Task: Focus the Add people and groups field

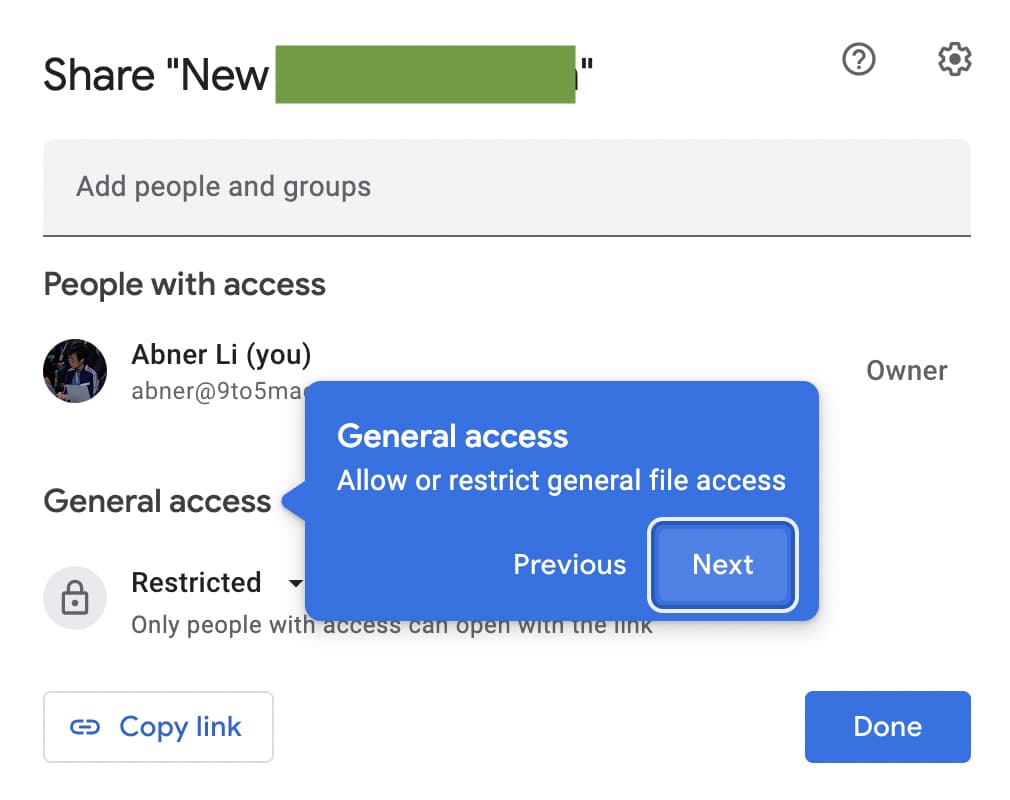Action: tap(506, 187)
